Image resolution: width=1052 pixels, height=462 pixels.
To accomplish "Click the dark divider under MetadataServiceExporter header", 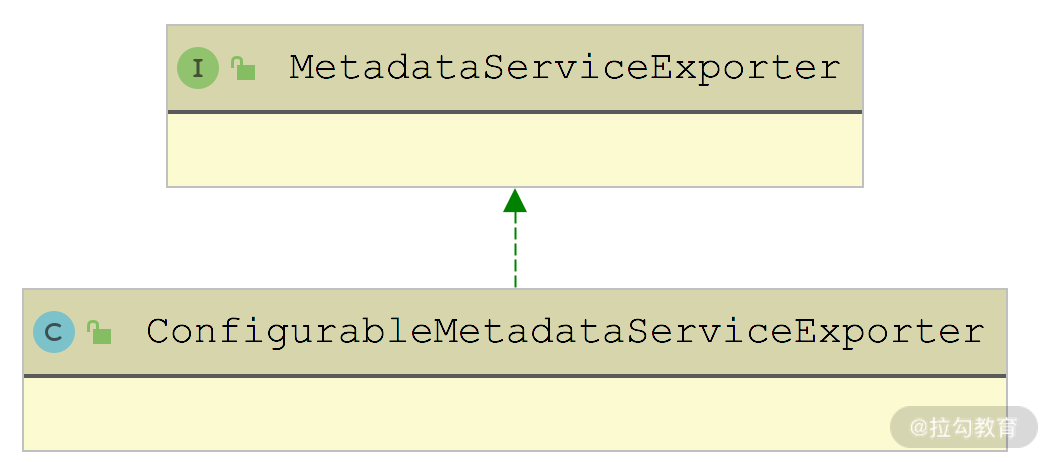I will [x=514, y=112].
